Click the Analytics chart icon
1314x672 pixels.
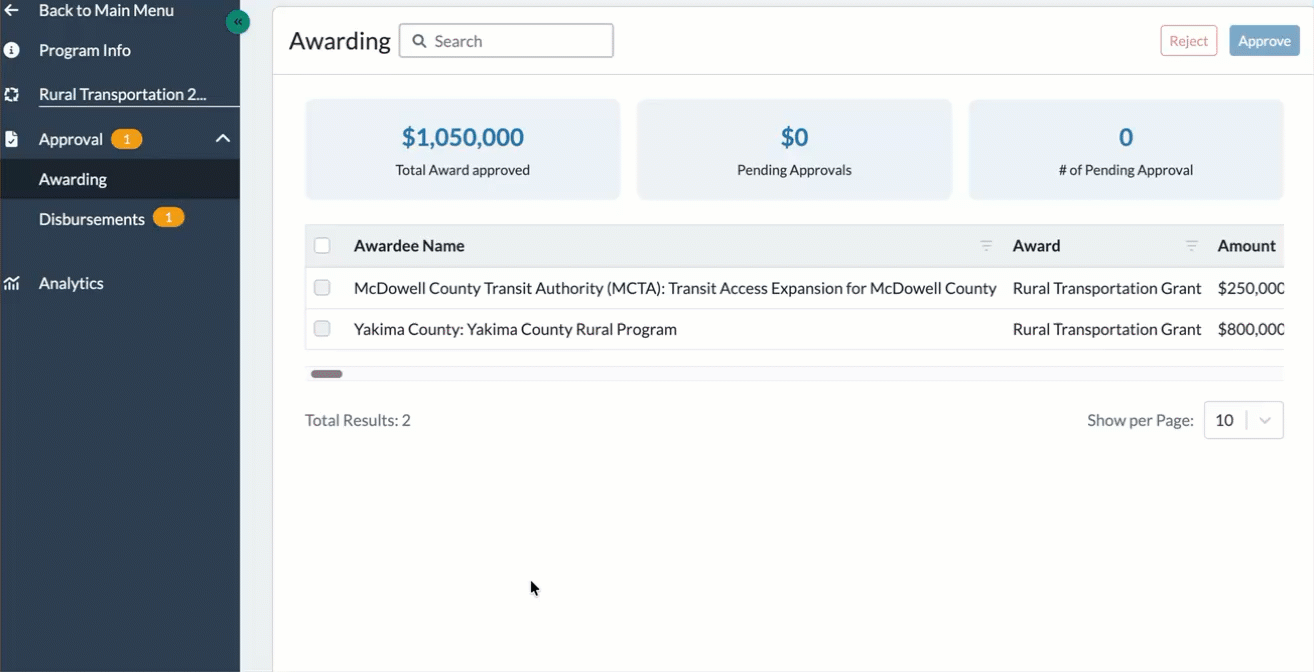(12, 283)
